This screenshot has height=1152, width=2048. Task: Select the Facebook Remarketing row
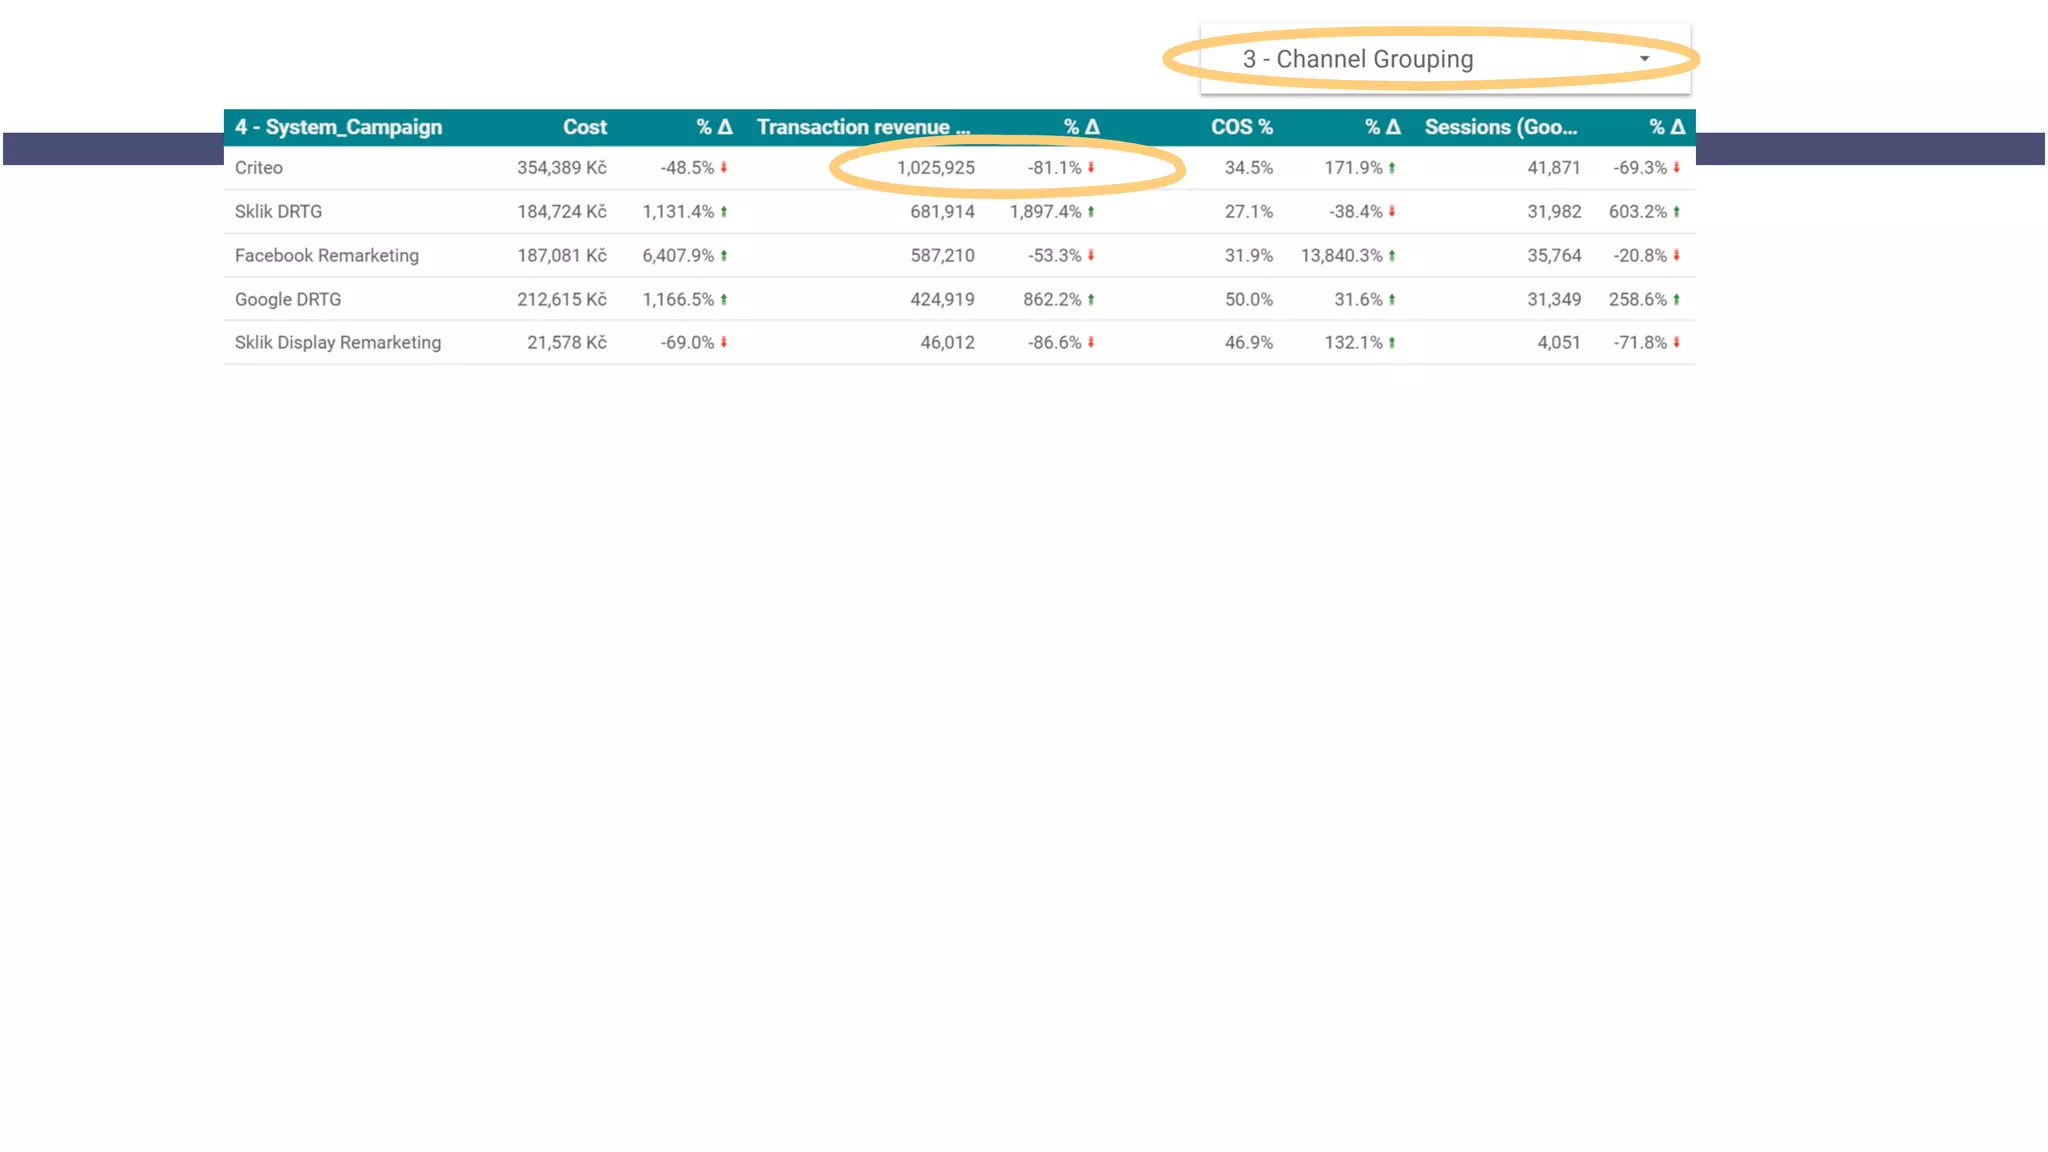326,256
